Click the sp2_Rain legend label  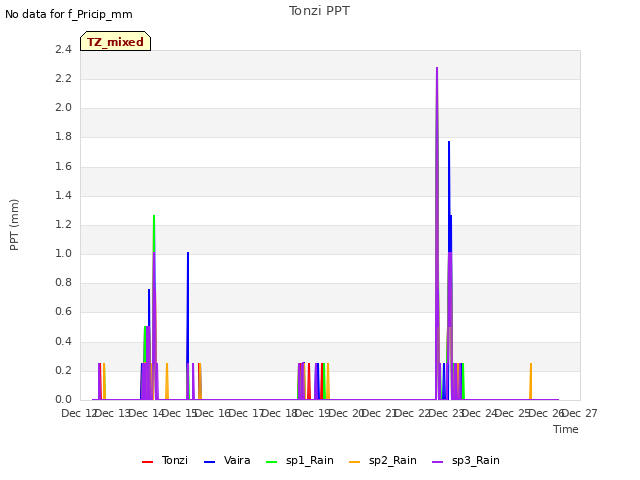tap(393, 460)
